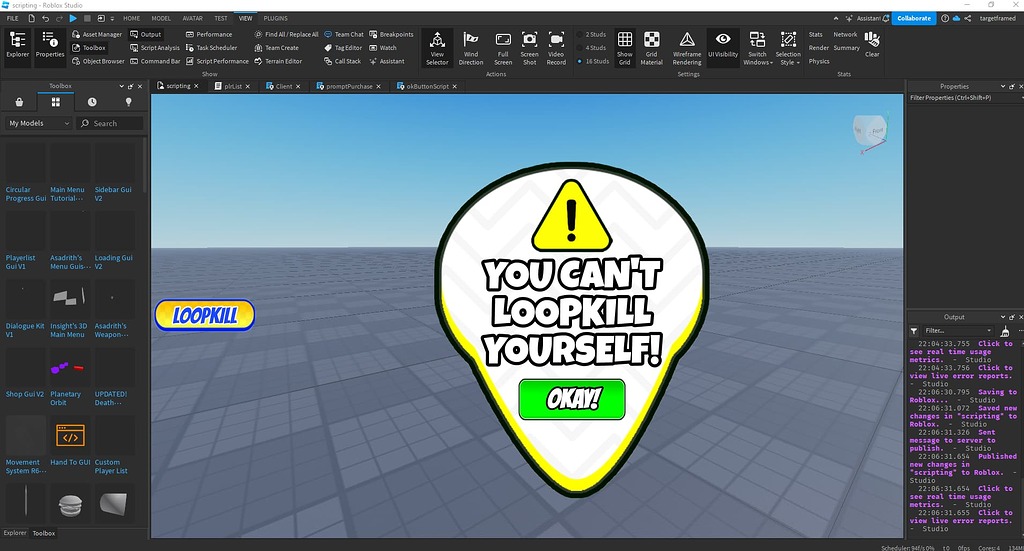Toggle the Toolbox window in ribbon
Viewport: 1024px width, 551px height.
[x=89, y=48]
